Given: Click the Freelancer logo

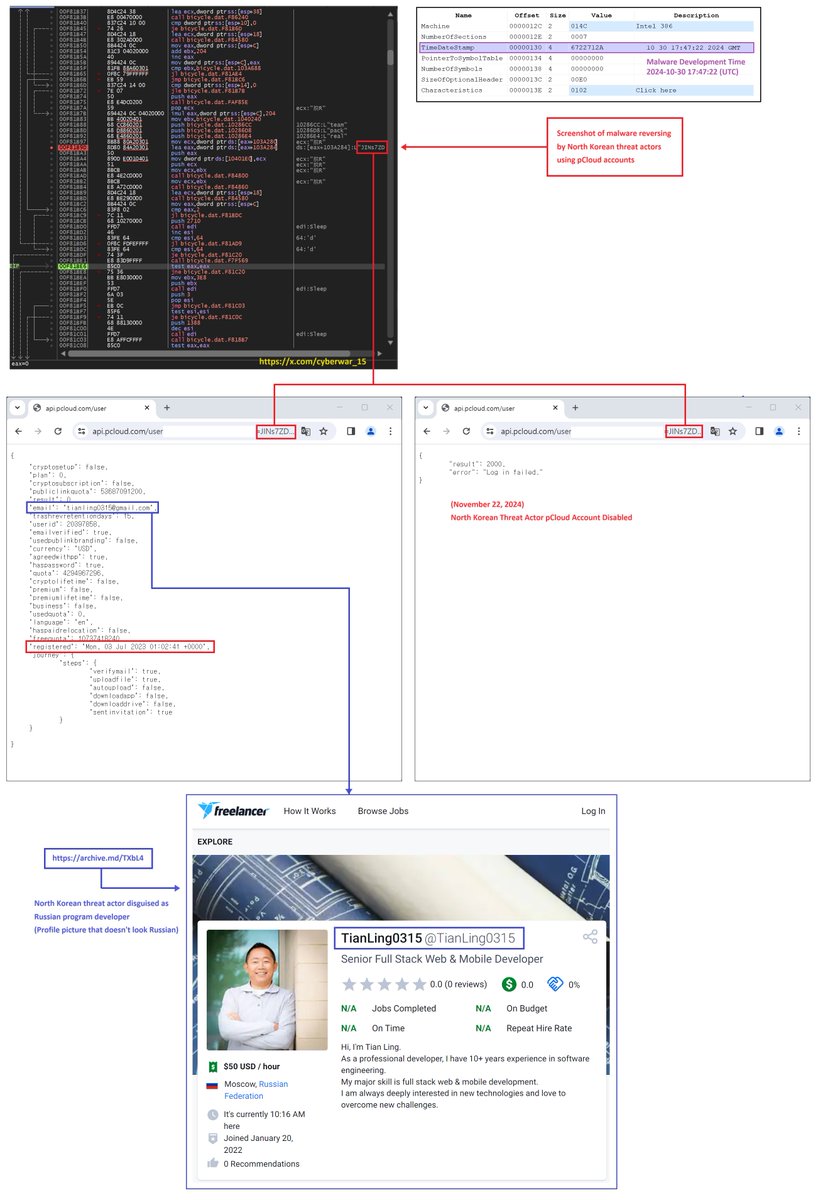Looking at the screenshot, I should (x=233, y=810).
